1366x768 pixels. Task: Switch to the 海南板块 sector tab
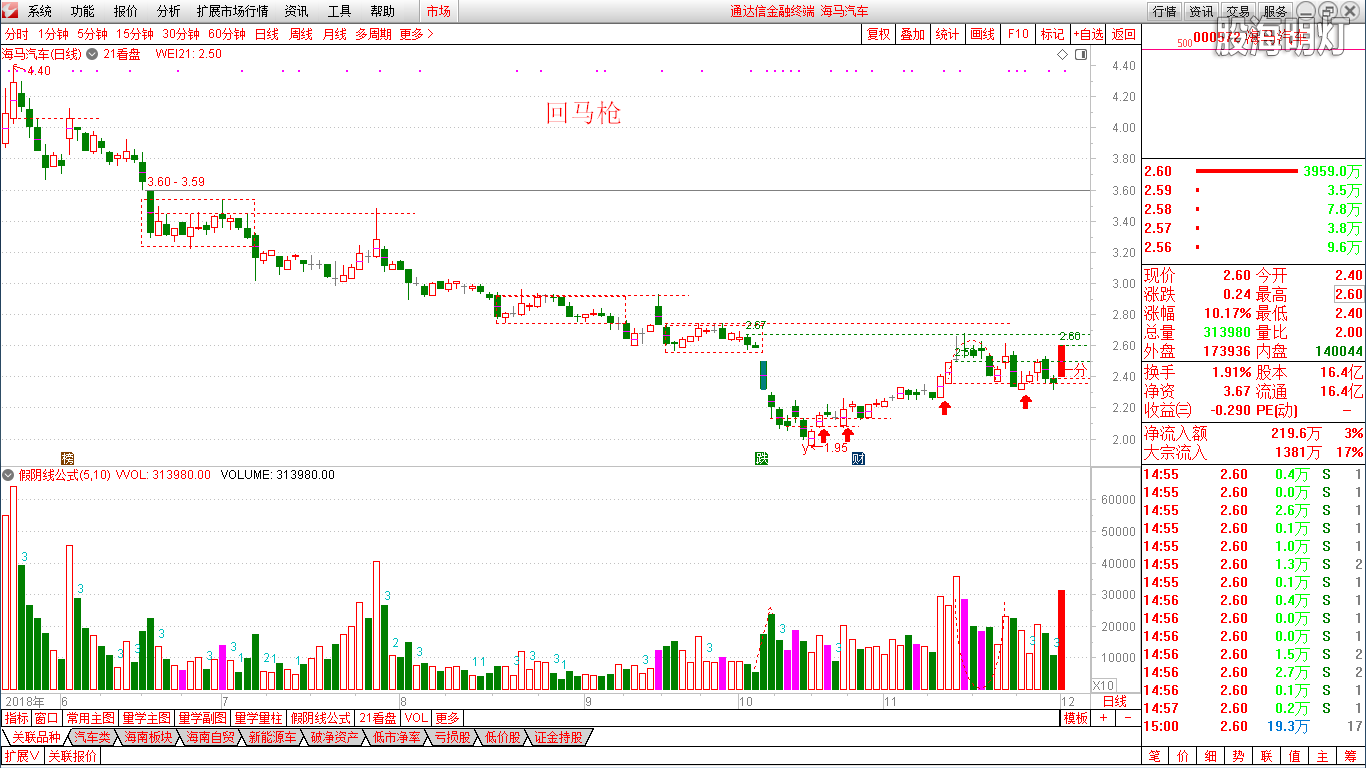[x=149, y=737]
